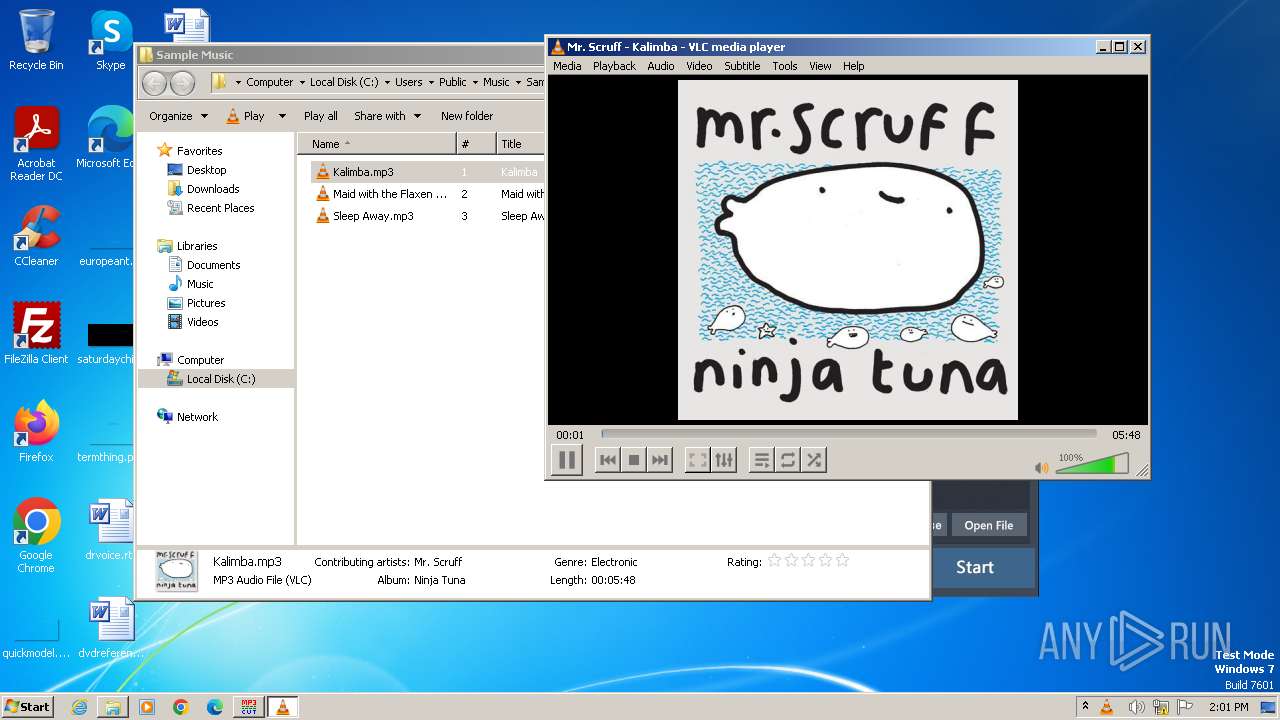Open the VLC View menu
1280x720 pixels.
[820, 66]
